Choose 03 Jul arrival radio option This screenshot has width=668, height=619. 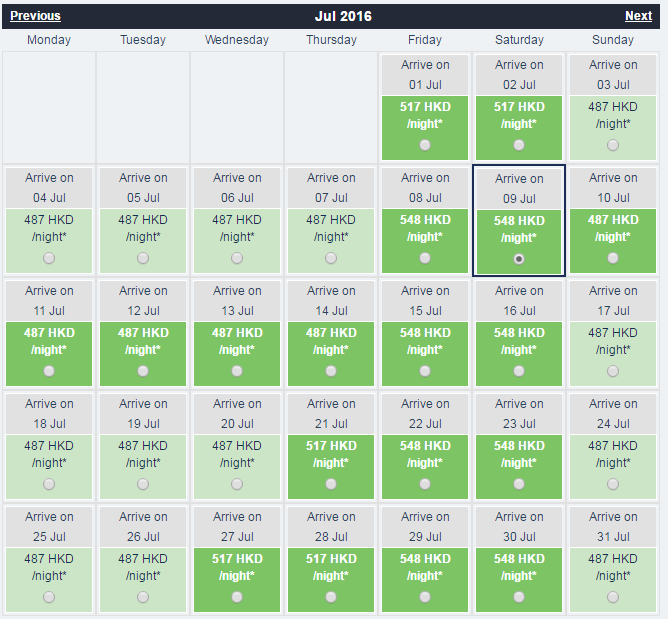click(x=613, y=145)
